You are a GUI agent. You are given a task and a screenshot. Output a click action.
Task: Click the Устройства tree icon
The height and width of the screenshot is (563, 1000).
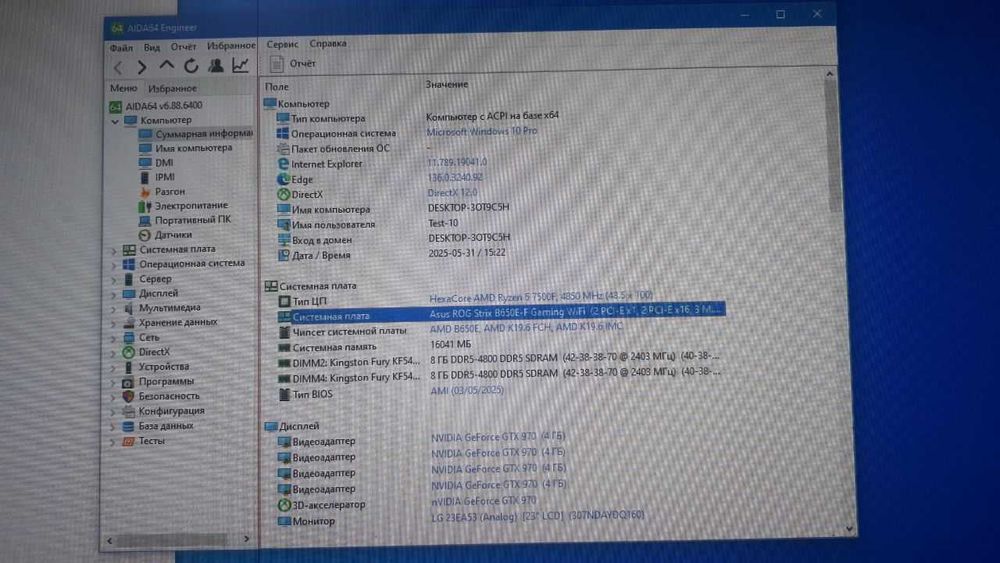pyautogui.click(x=129, y=367)
